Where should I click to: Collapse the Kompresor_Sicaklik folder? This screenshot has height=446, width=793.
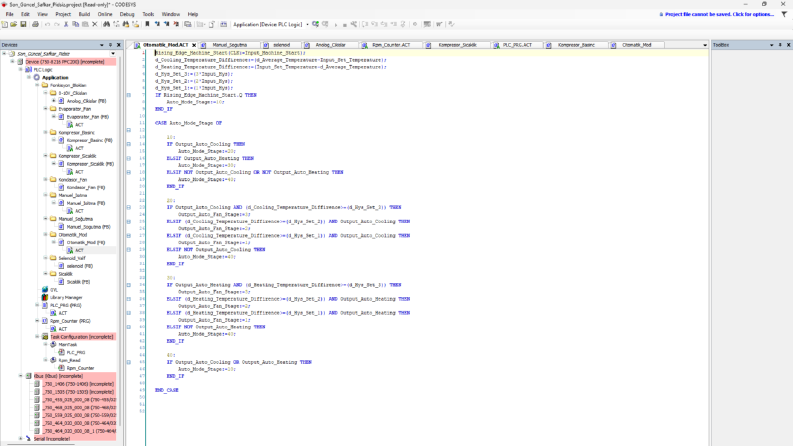click(46, 156)
